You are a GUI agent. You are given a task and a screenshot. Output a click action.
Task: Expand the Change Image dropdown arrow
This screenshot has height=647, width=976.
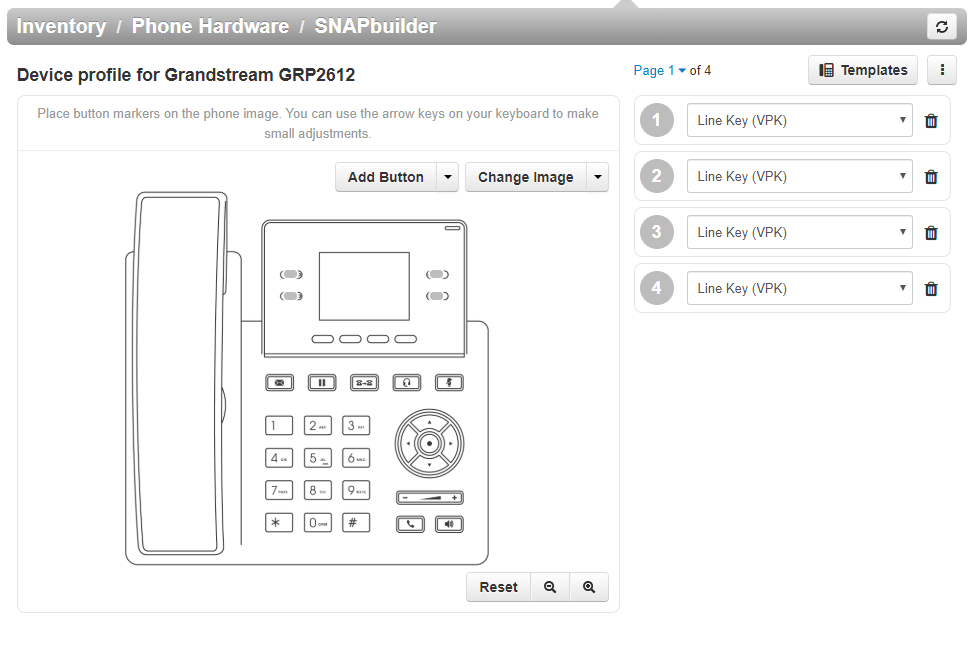(x=598, y=177)
